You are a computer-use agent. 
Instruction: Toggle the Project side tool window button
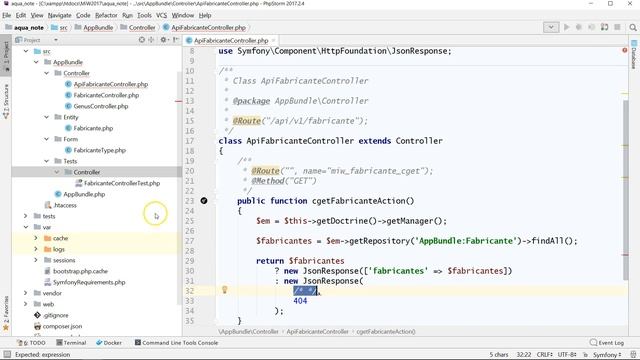pos(6,56)
